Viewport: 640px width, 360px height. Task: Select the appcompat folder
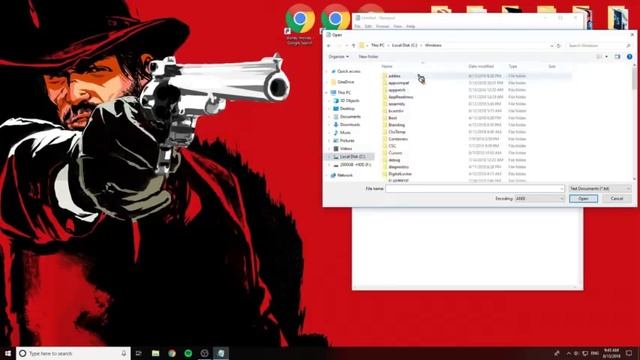[398, 83]
